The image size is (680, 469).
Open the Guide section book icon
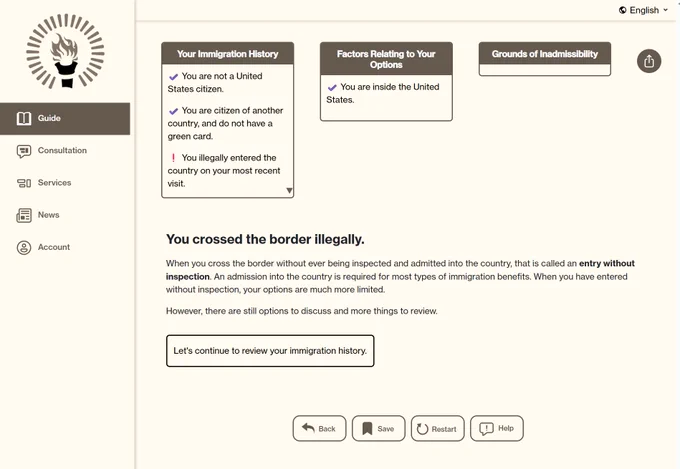point(24,118)
